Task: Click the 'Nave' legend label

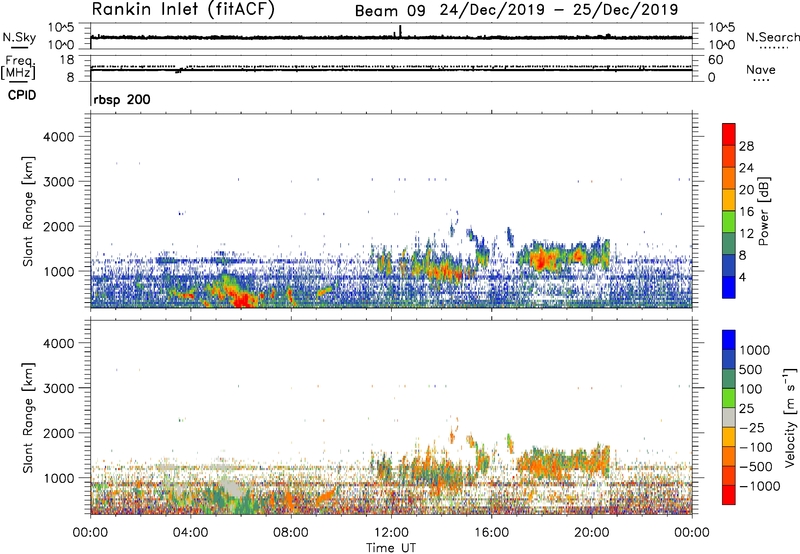Action: pos(761,70)
